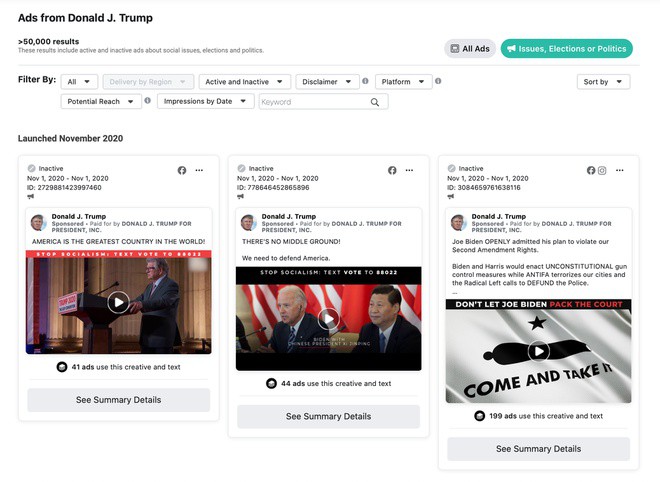Play the Come and Take It video
The image size is (660, 482).
click(x=538, y=351)
